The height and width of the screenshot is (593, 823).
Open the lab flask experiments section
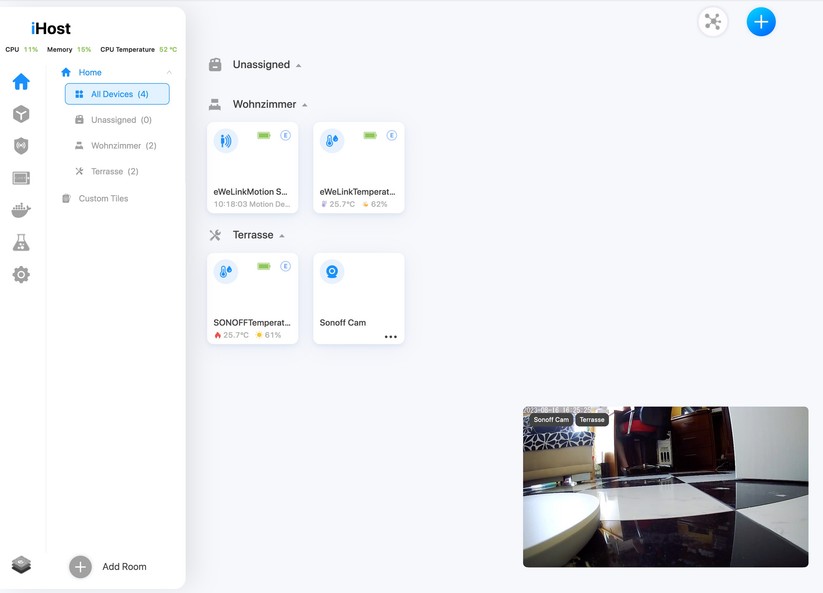[x=20, y=242]
